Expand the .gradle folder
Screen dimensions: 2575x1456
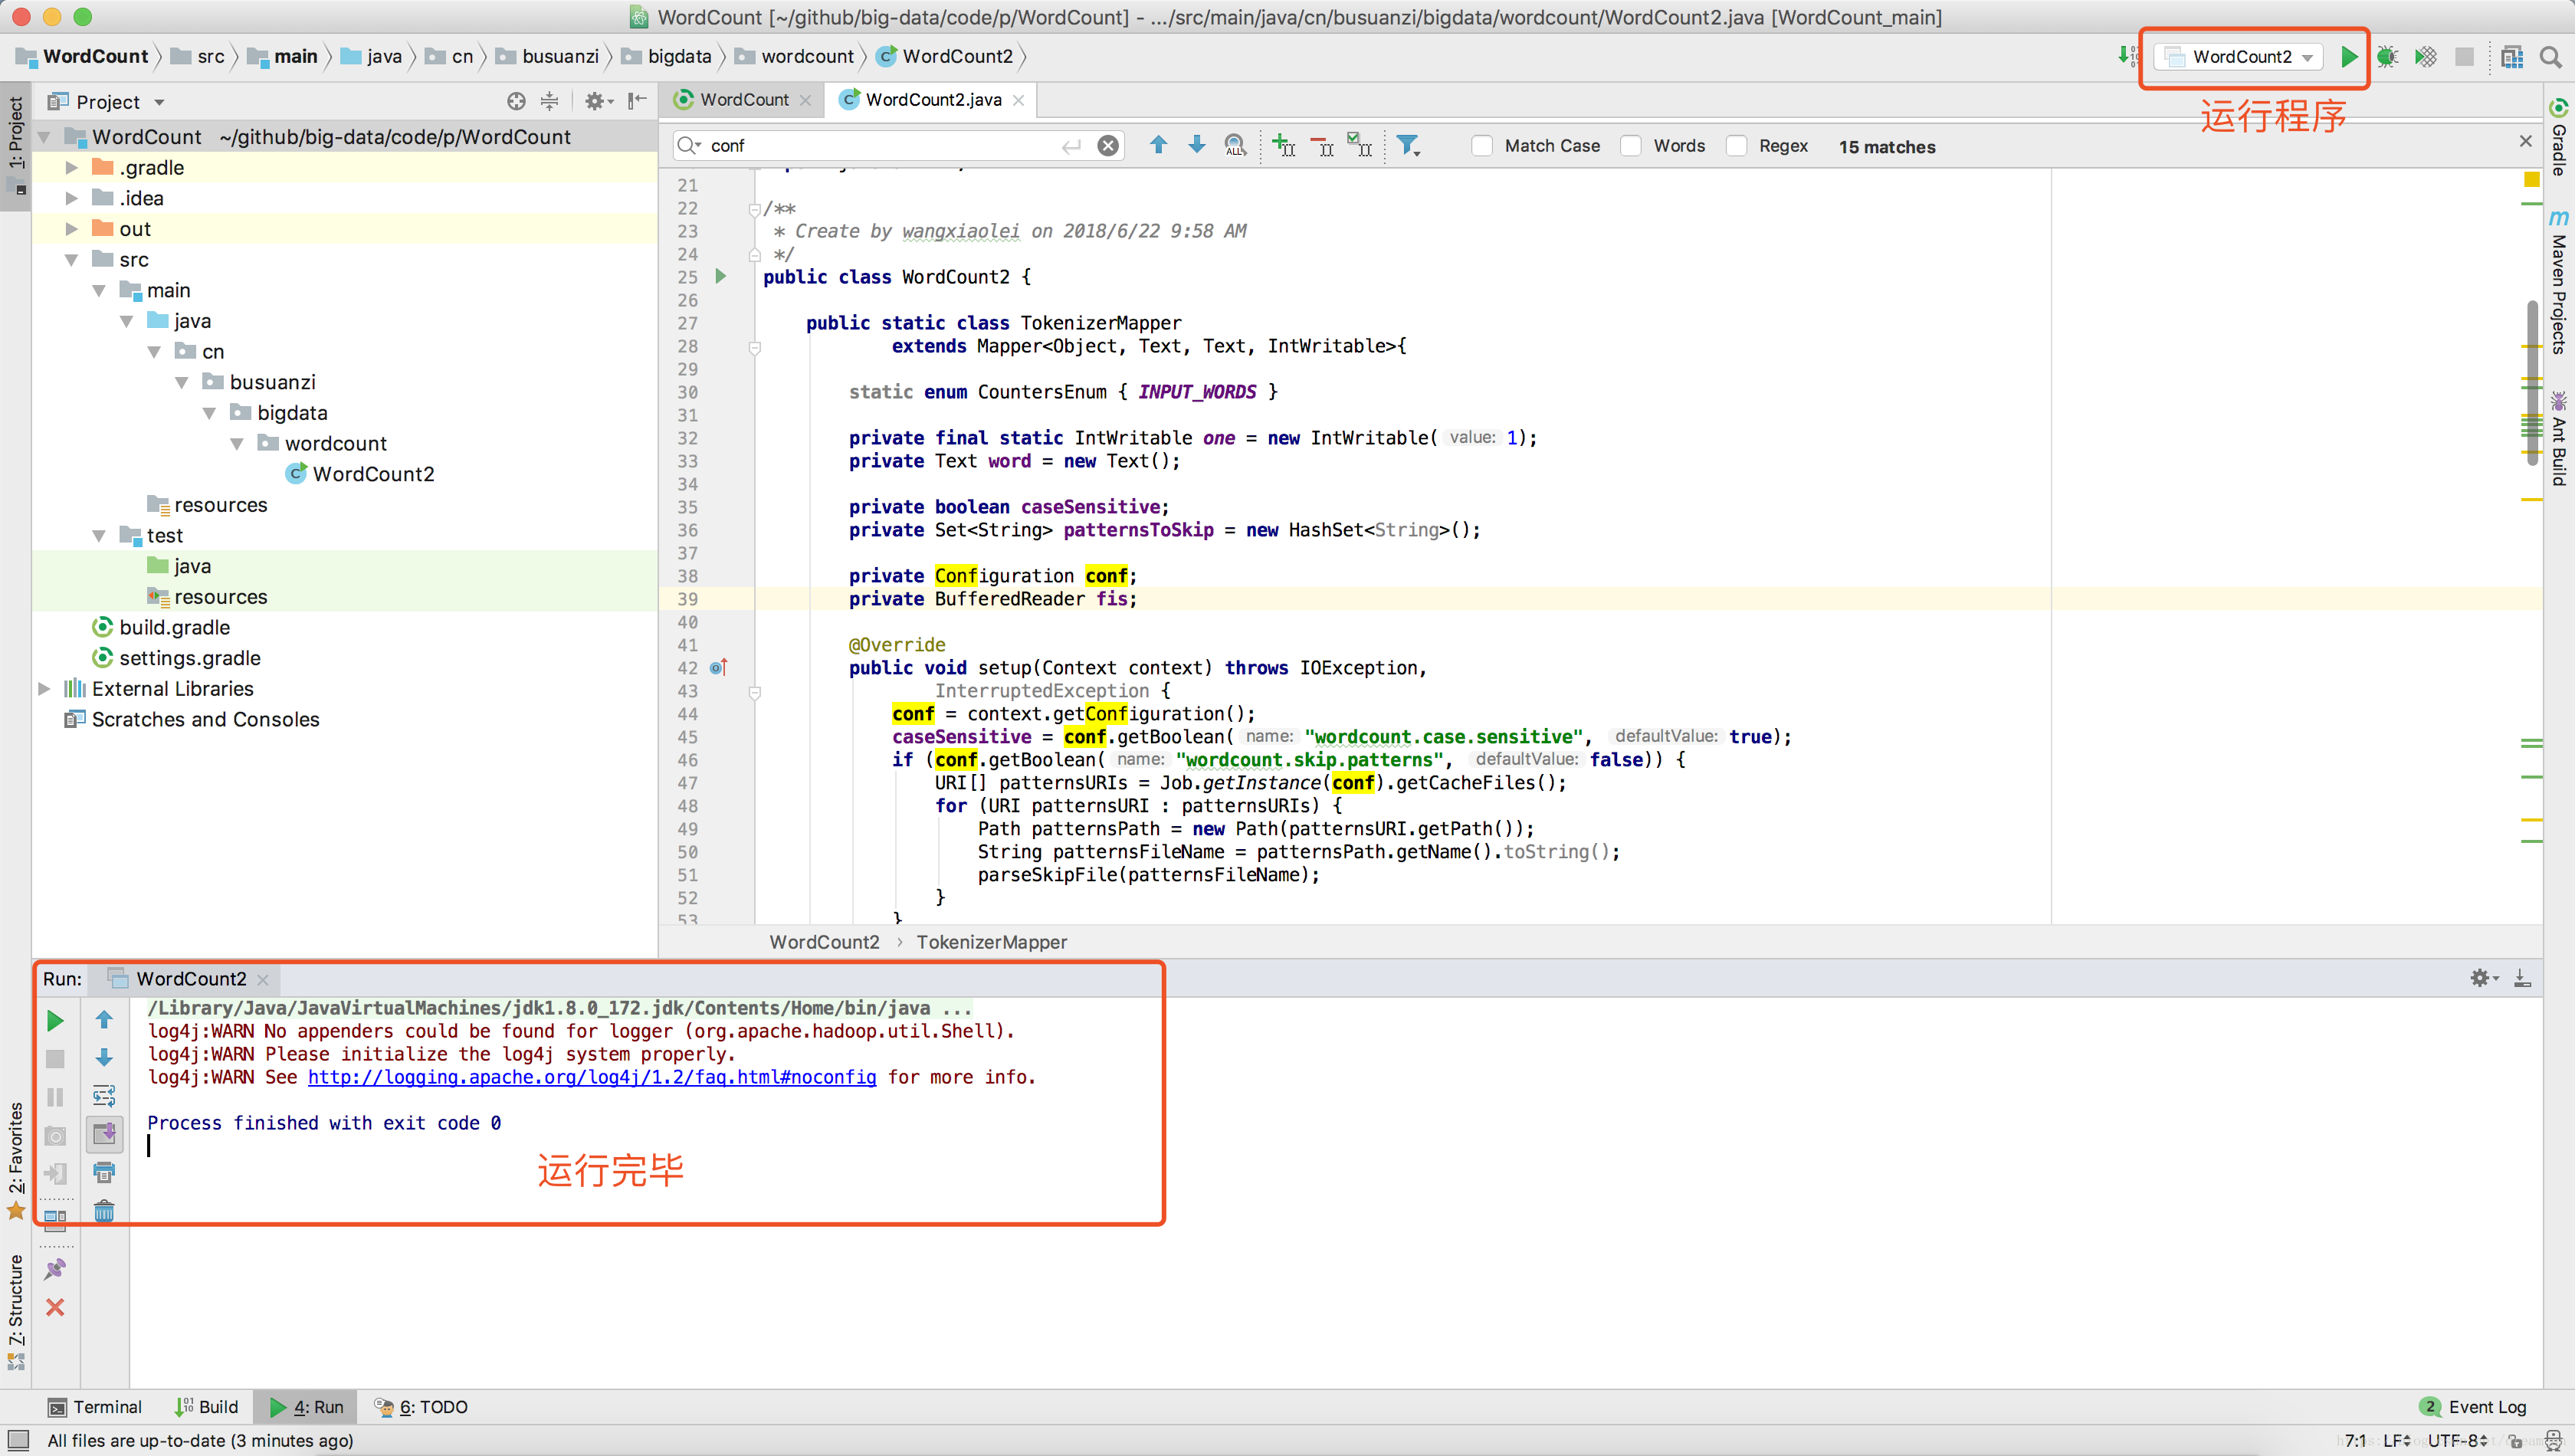[x=72, y=168]
